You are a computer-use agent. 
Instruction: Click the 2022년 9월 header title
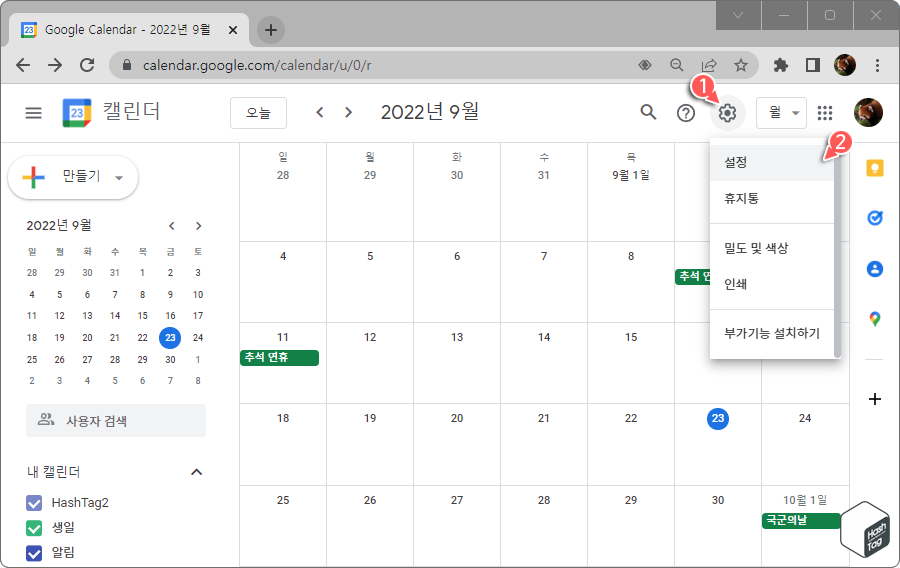click(x=430, y=112)
